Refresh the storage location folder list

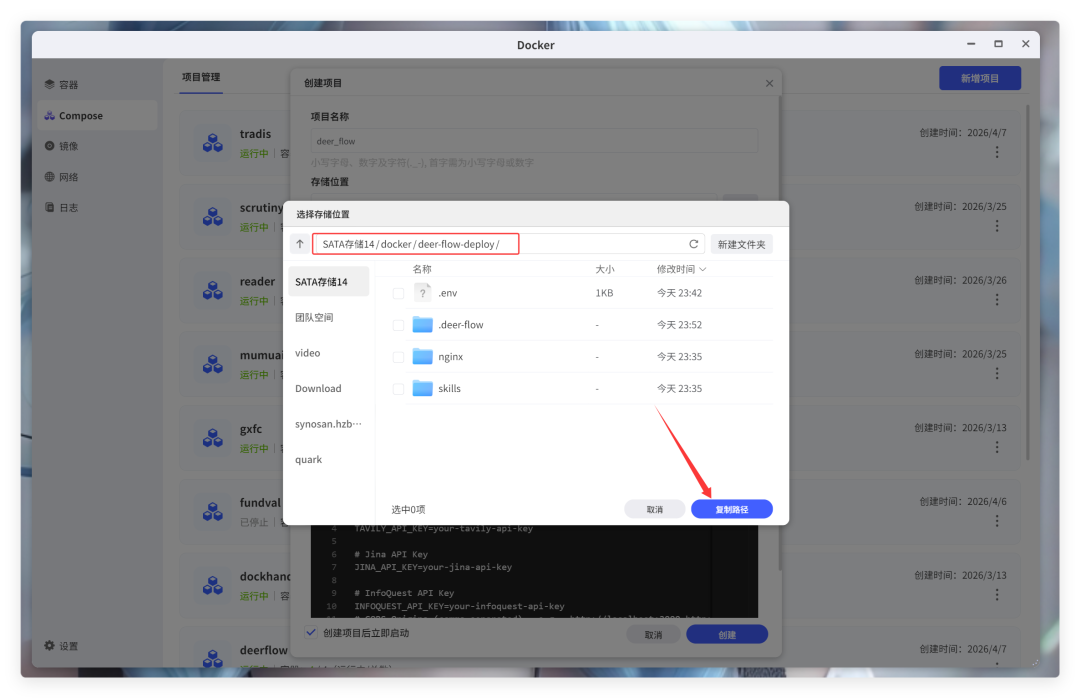click(694, 244)
